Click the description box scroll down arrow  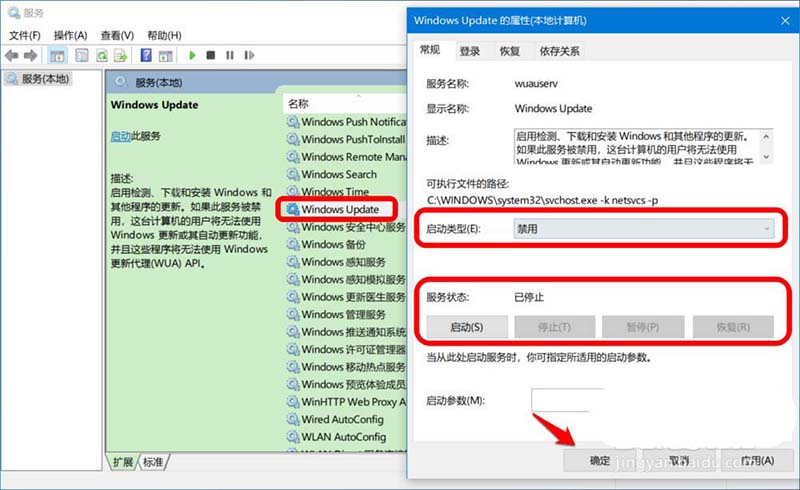766,157
